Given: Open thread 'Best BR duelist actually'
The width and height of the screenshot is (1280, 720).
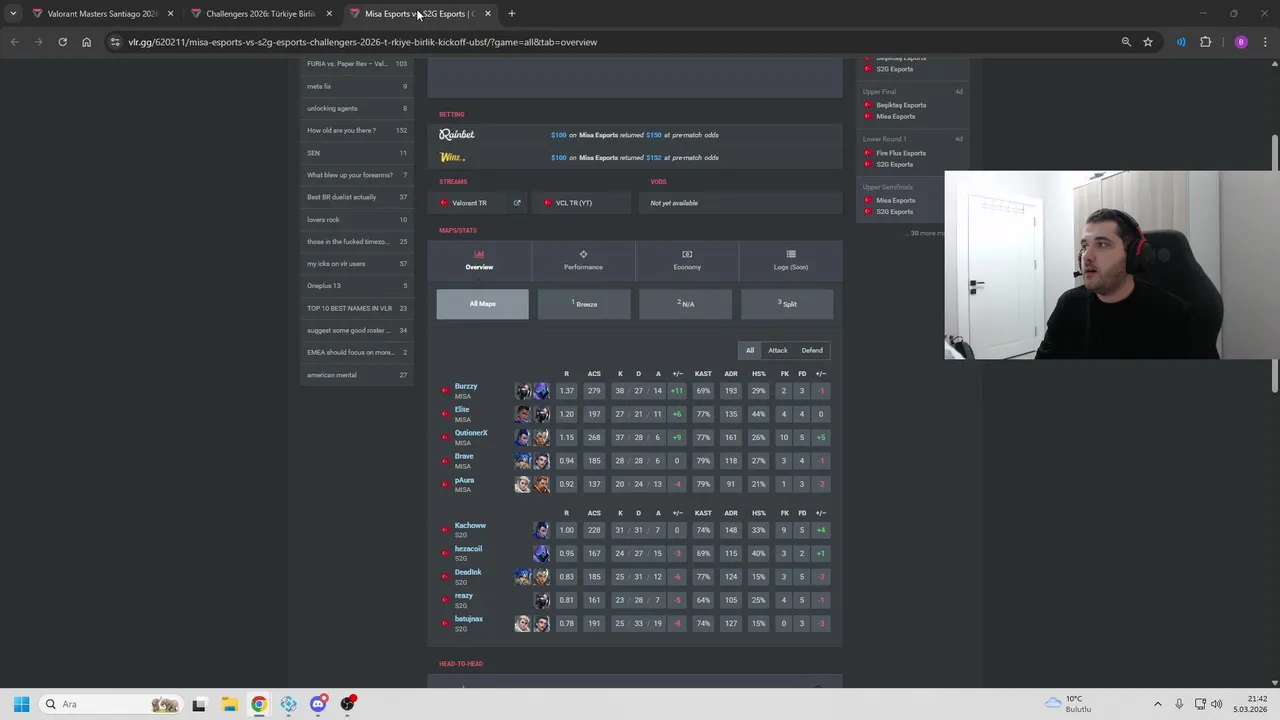Looking at the screenshot, I should click(x=357, y=197).
